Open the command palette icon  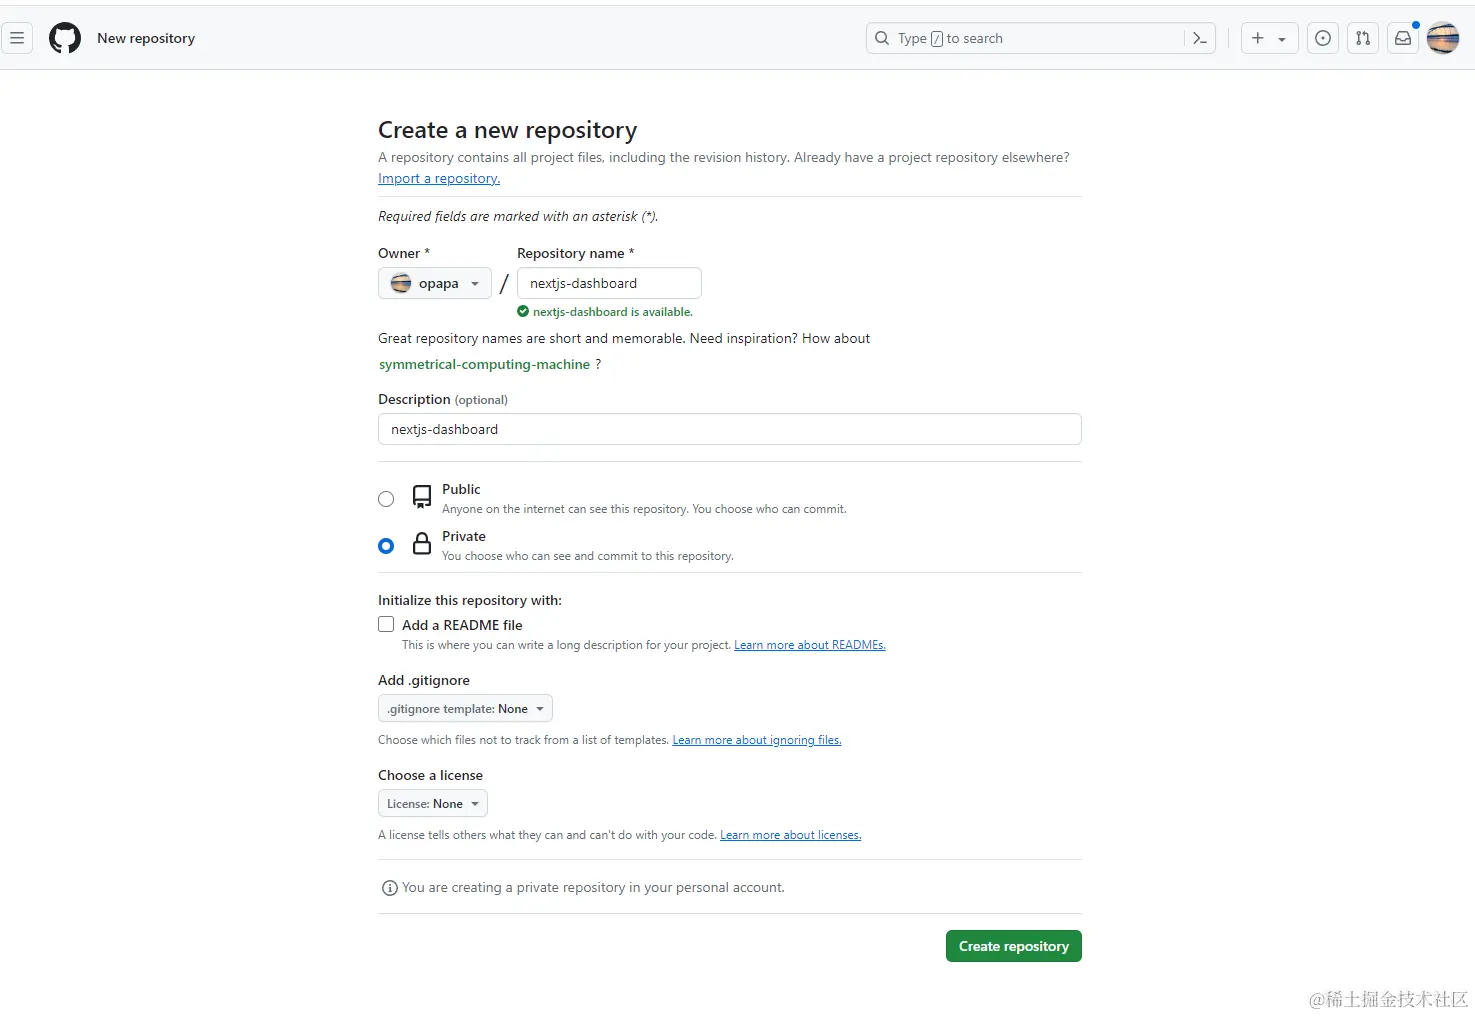1200,38
